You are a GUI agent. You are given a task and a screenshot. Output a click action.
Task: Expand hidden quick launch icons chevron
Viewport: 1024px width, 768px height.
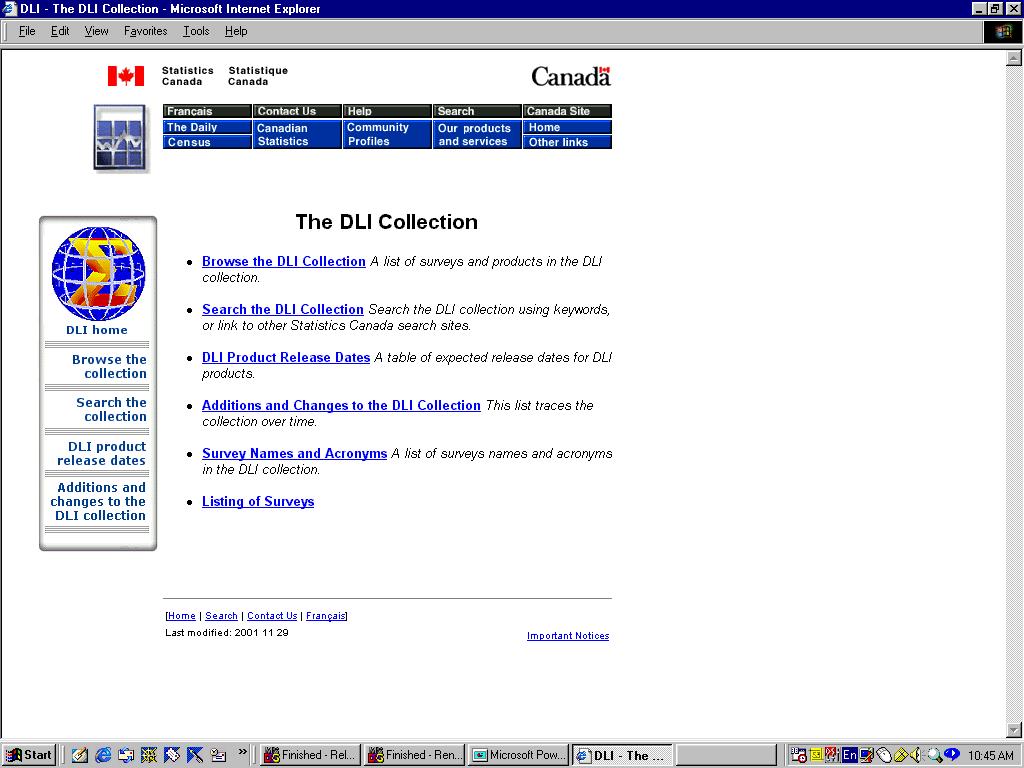point(242,752)
